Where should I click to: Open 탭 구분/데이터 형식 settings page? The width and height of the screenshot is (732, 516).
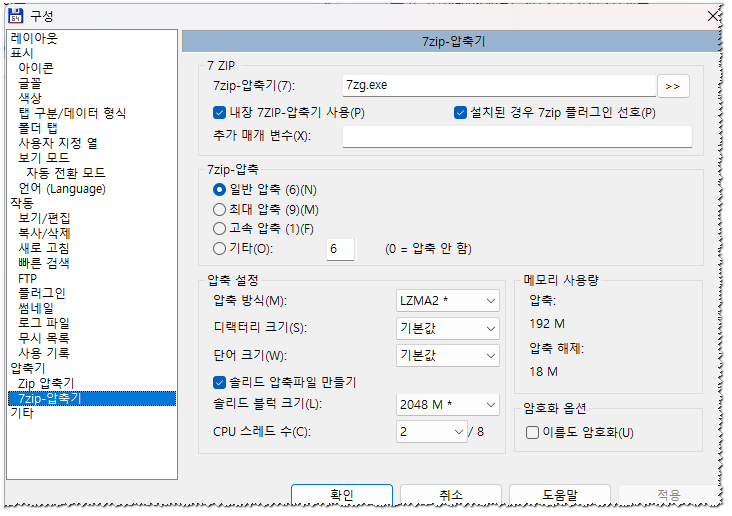72,113
